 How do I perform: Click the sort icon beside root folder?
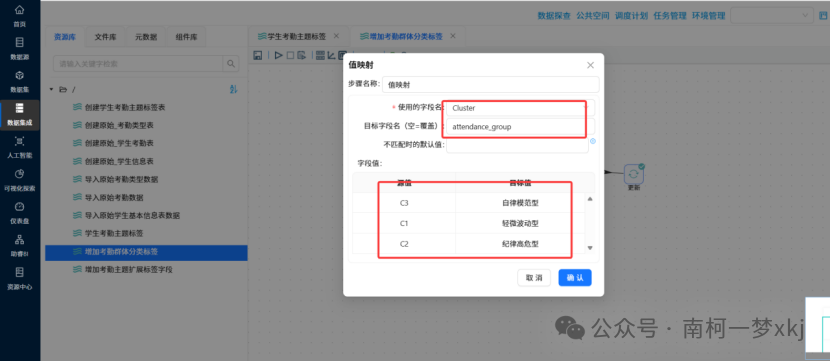(x=233, y=89)
